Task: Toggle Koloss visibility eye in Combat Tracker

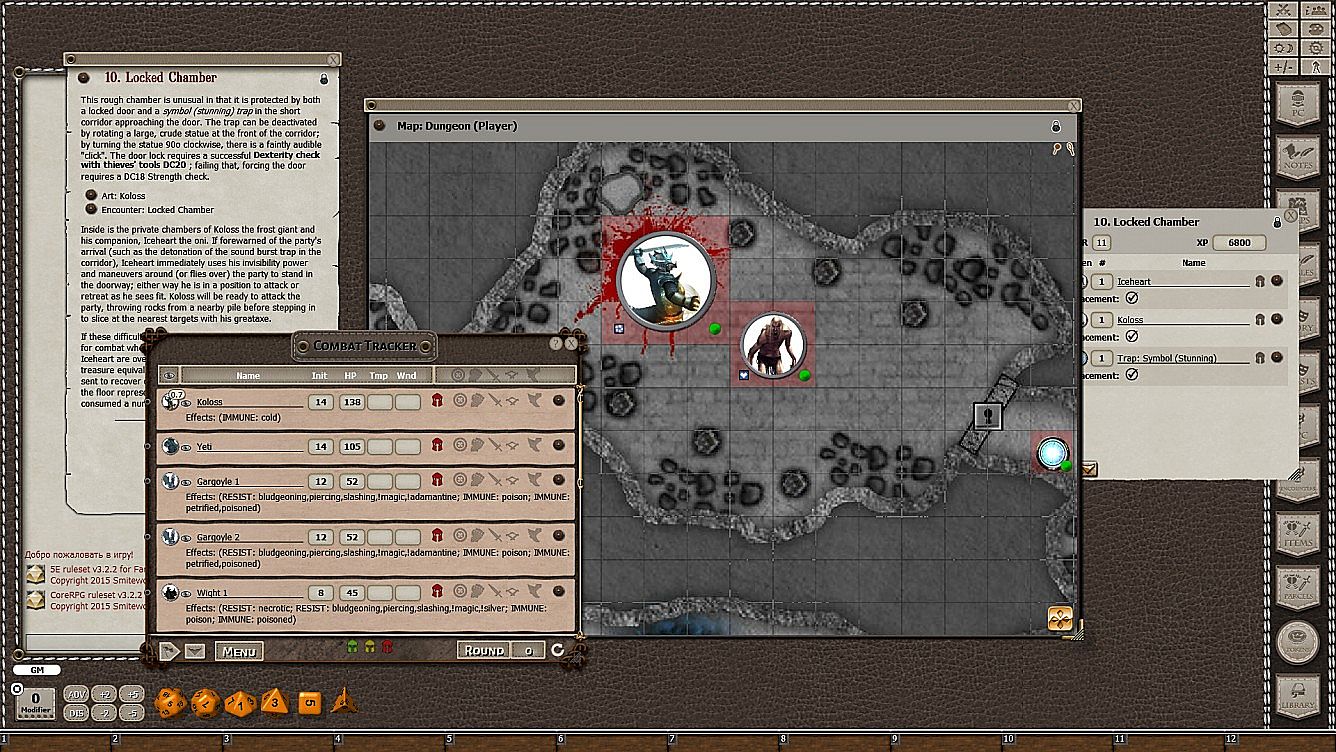Action: coord(186,403)
